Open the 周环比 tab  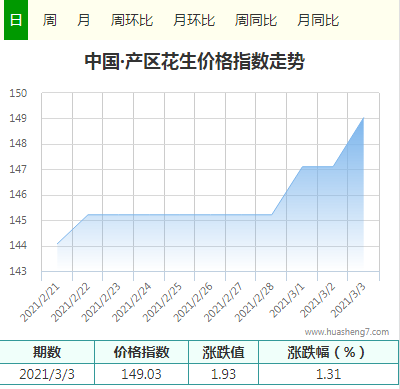(132, 20)
